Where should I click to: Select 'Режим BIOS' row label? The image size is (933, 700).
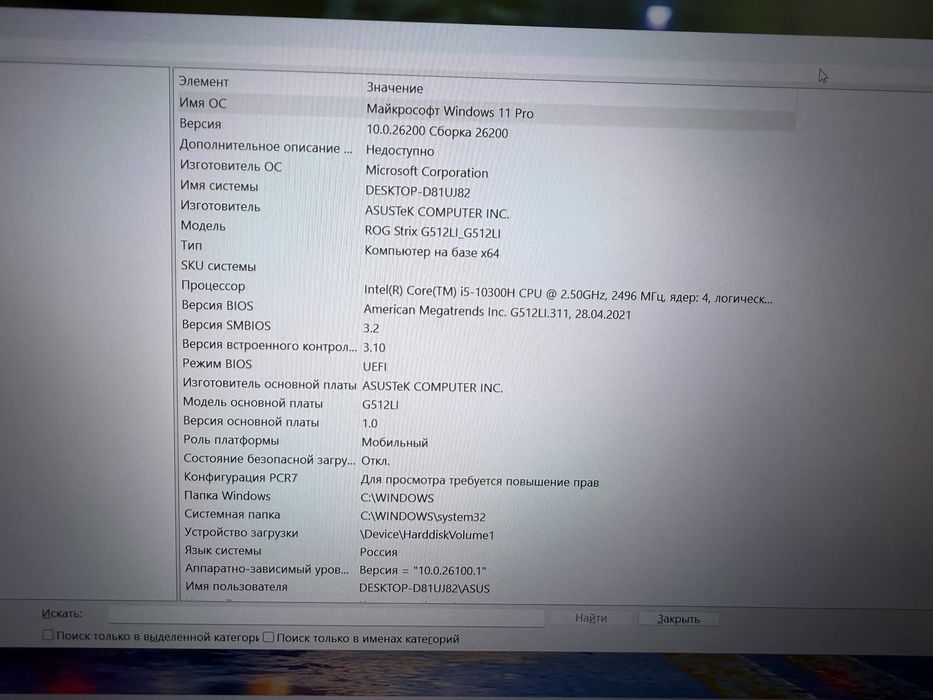(217, 364)
